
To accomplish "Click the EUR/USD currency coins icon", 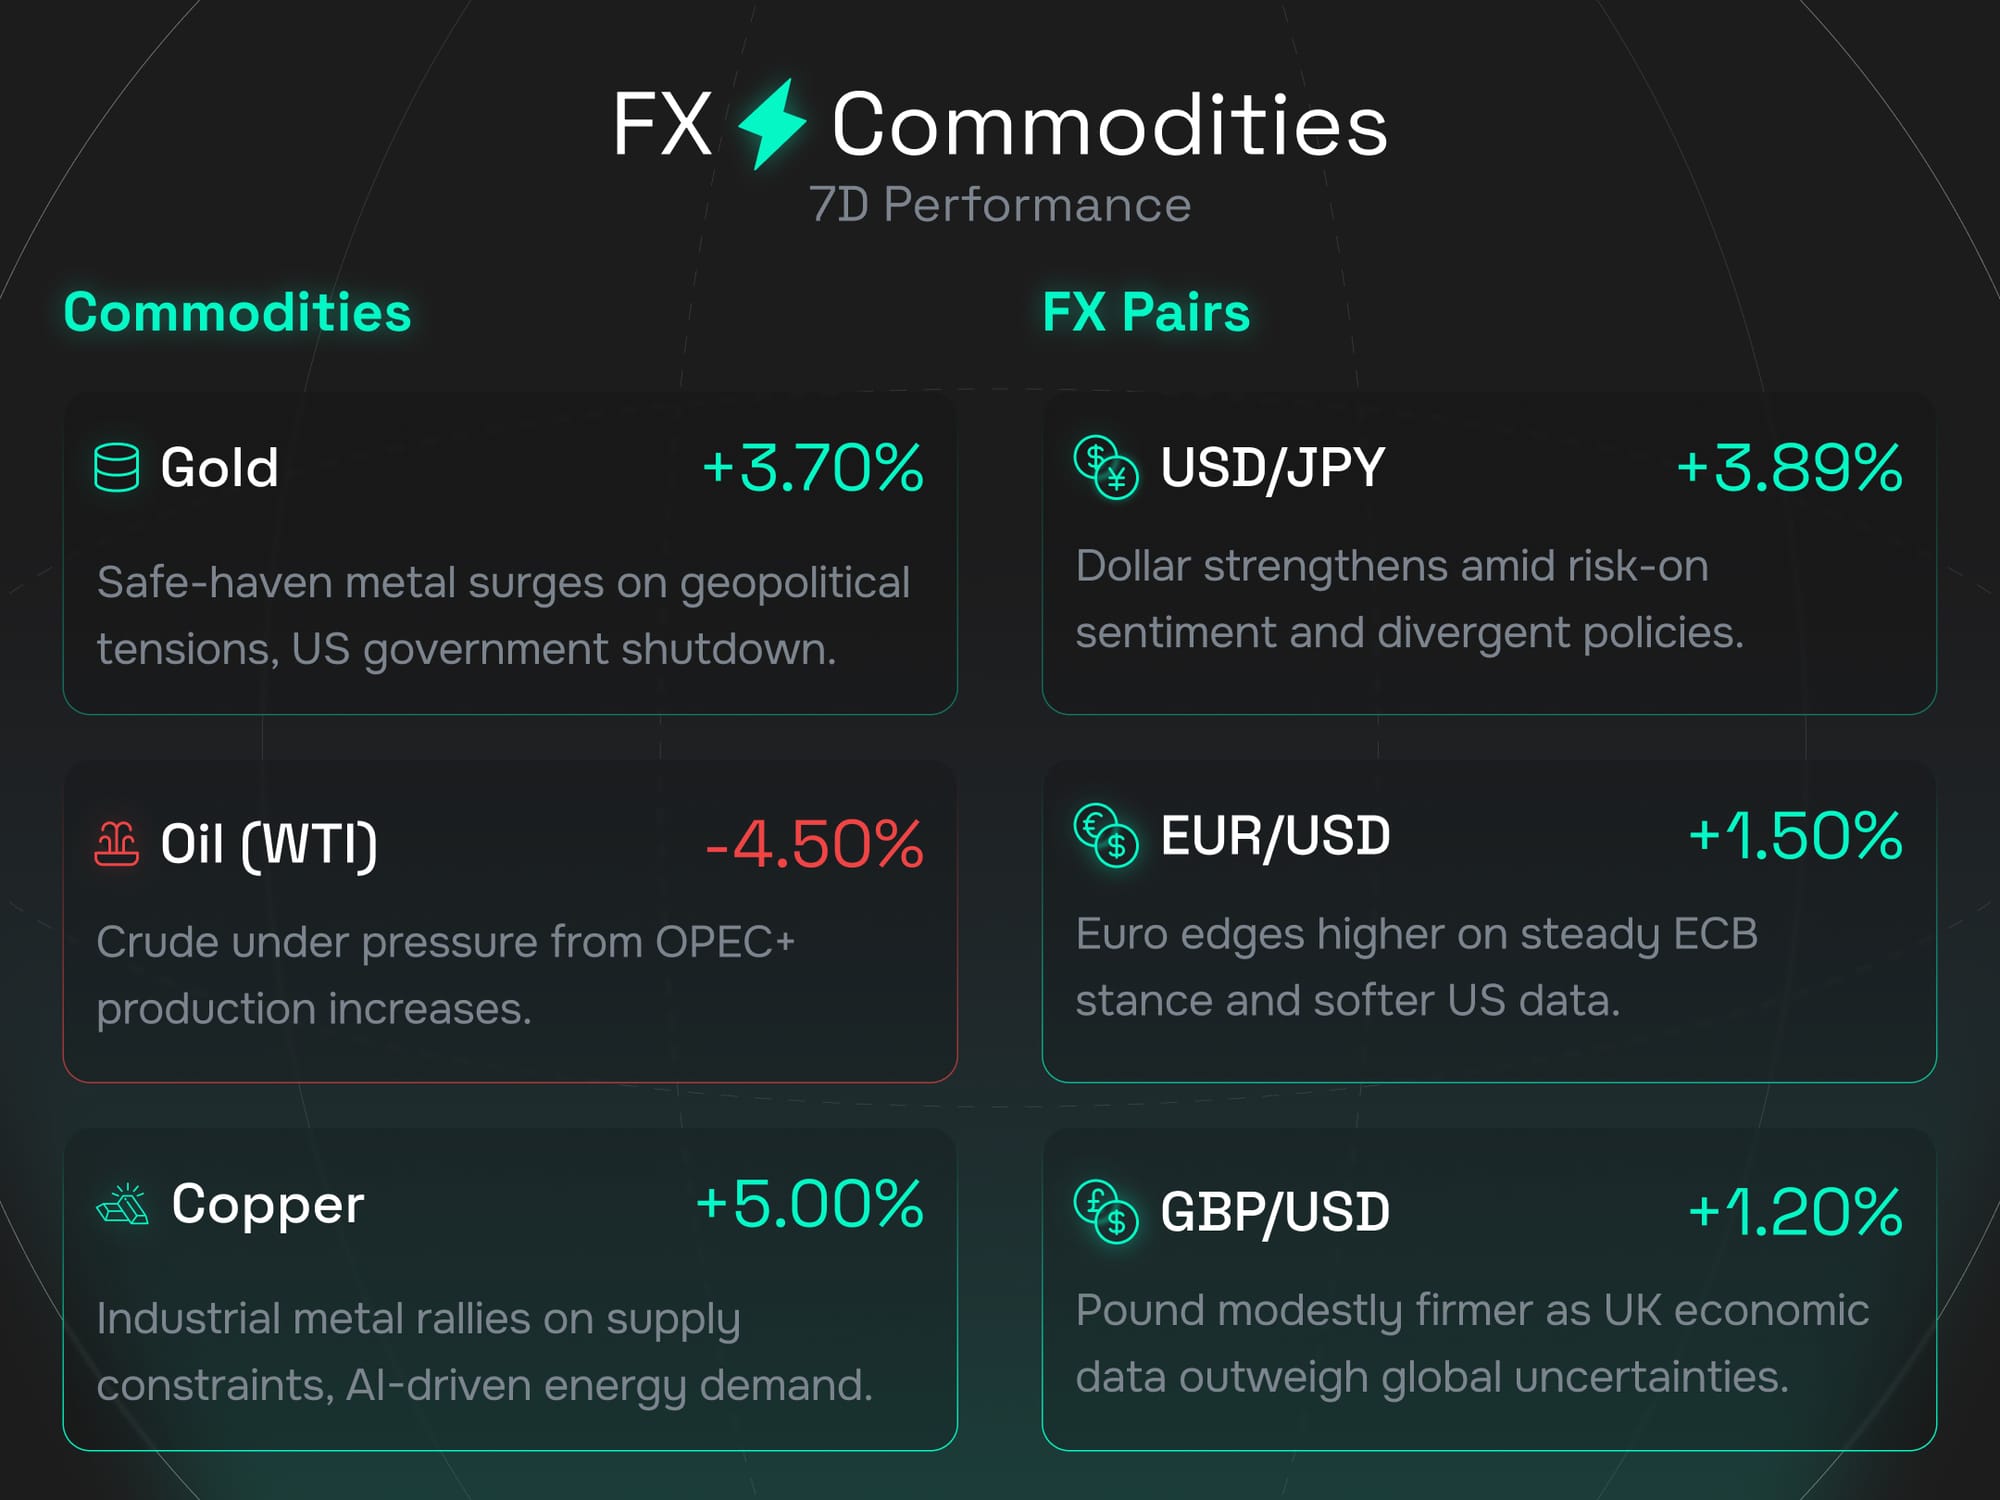I will coord(1106,835).
